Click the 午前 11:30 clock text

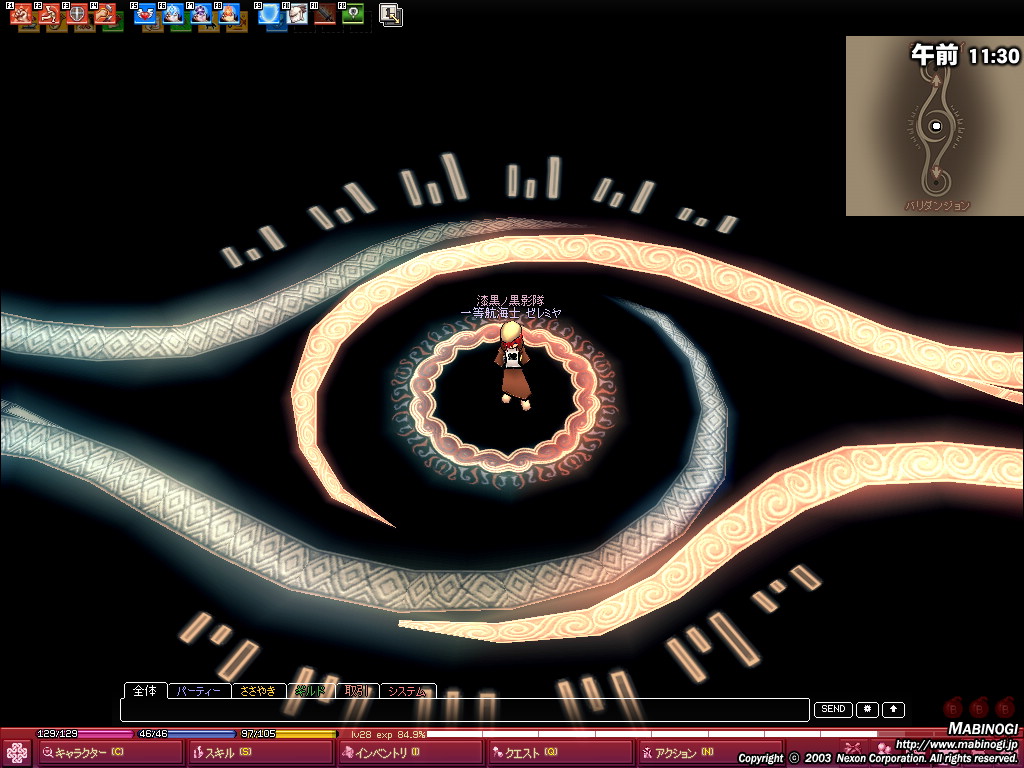[965, 56]
